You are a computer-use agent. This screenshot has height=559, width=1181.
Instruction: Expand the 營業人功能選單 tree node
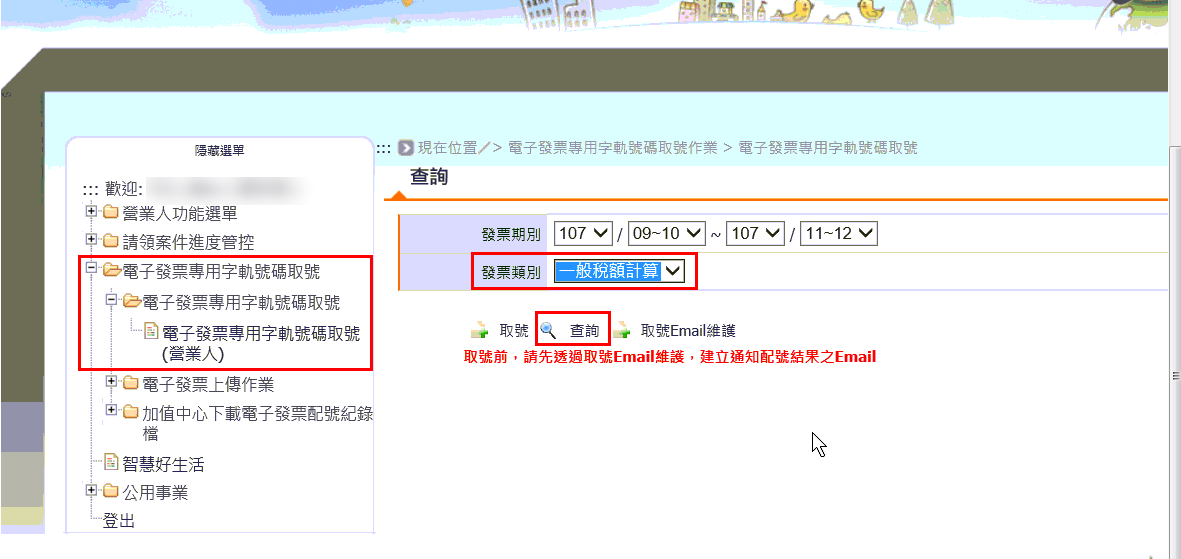[x=92, y=211]
